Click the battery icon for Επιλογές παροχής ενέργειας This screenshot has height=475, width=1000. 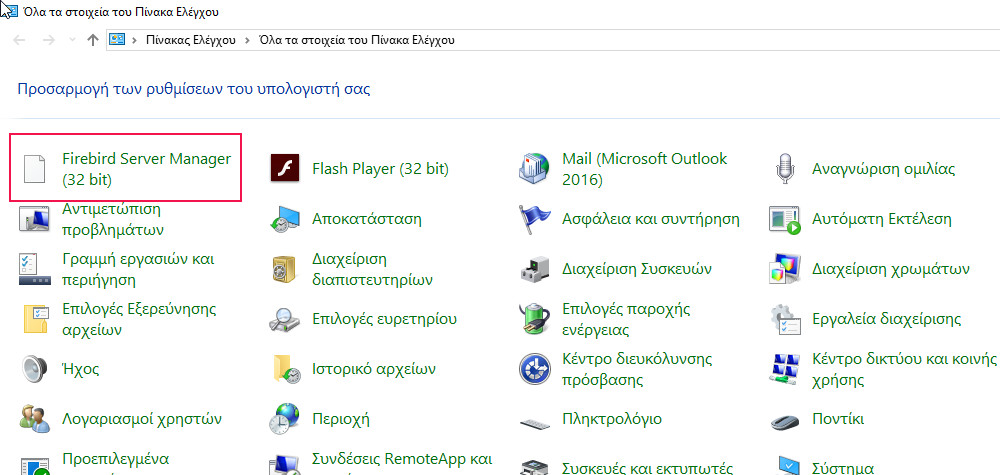coord(534,319)
